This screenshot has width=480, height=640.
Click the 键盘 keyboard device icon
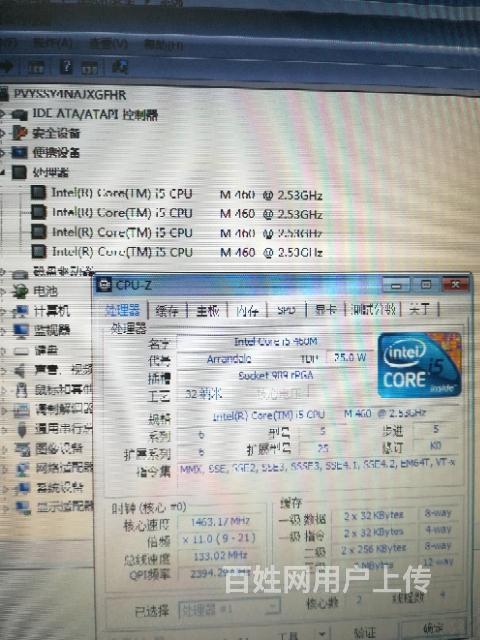coord(21,351)
